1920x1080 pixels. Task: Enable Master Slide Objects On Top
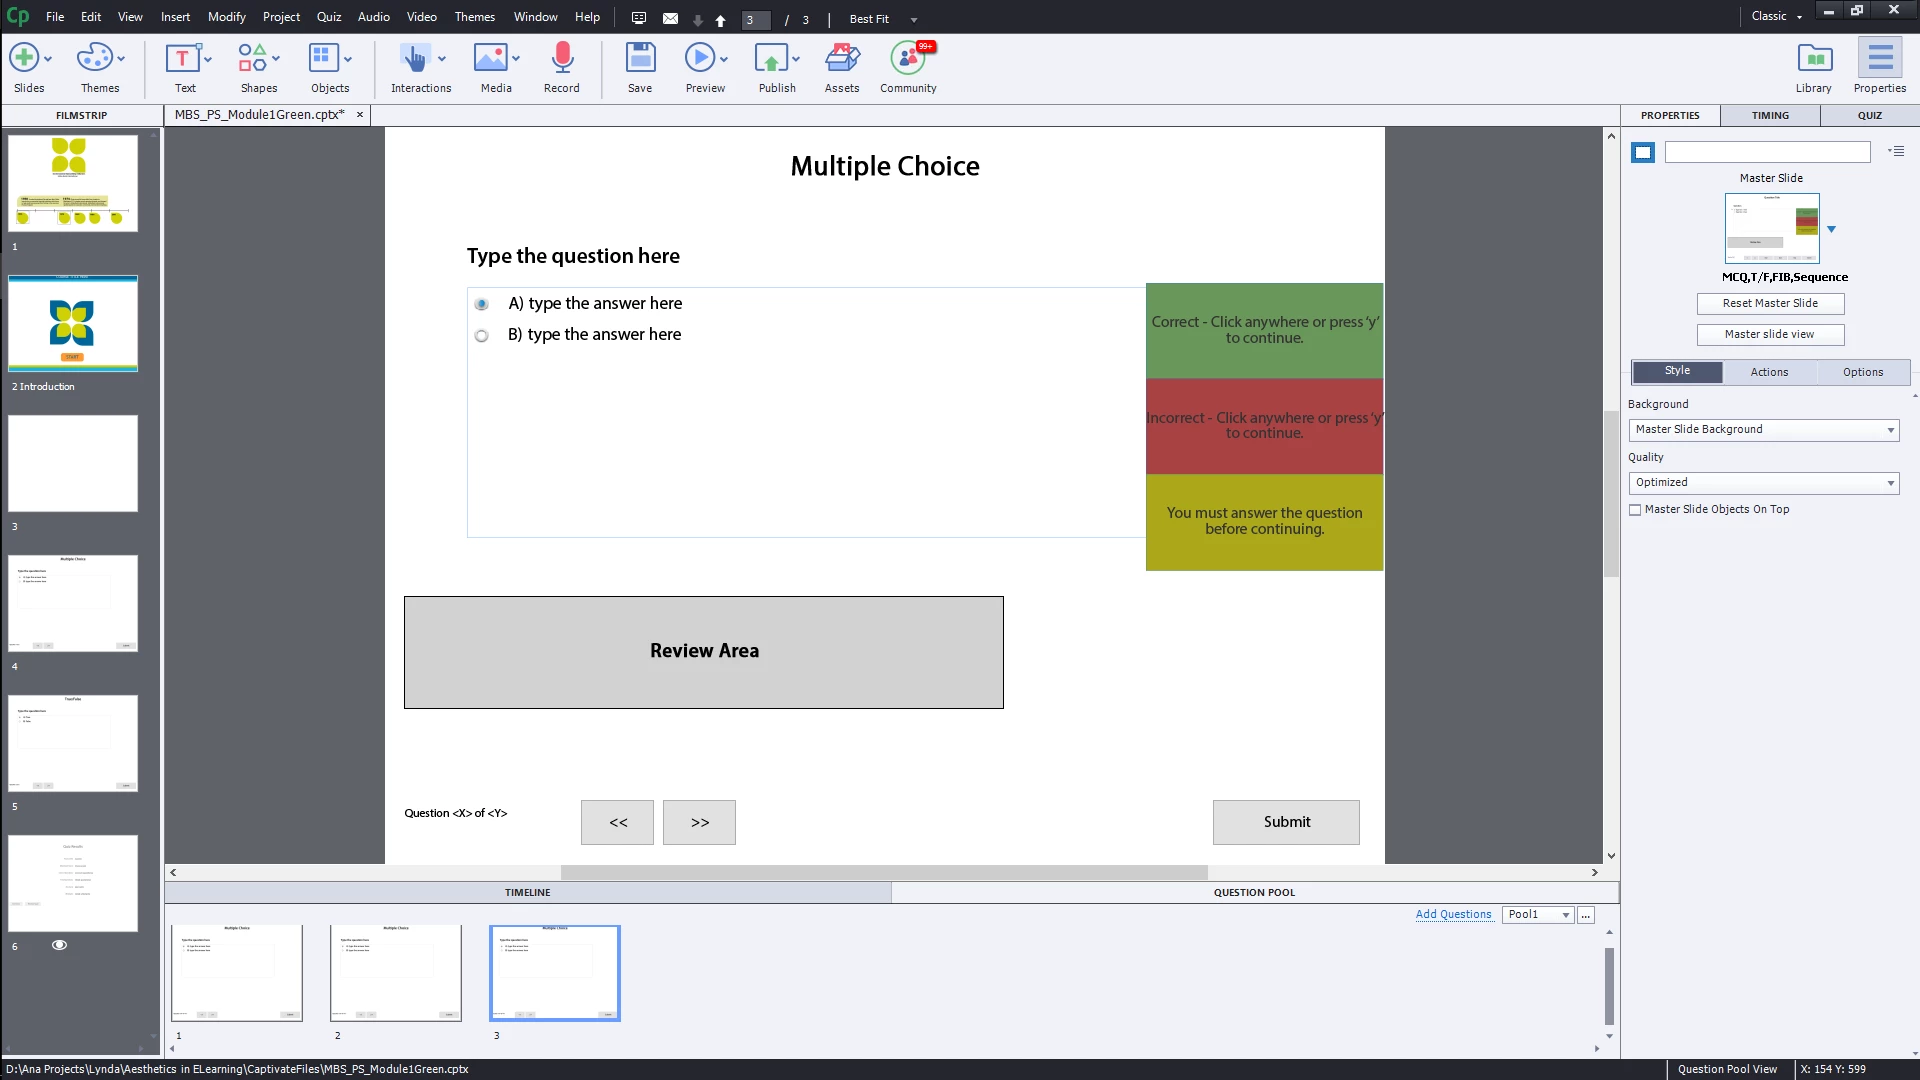[1636, 510]
